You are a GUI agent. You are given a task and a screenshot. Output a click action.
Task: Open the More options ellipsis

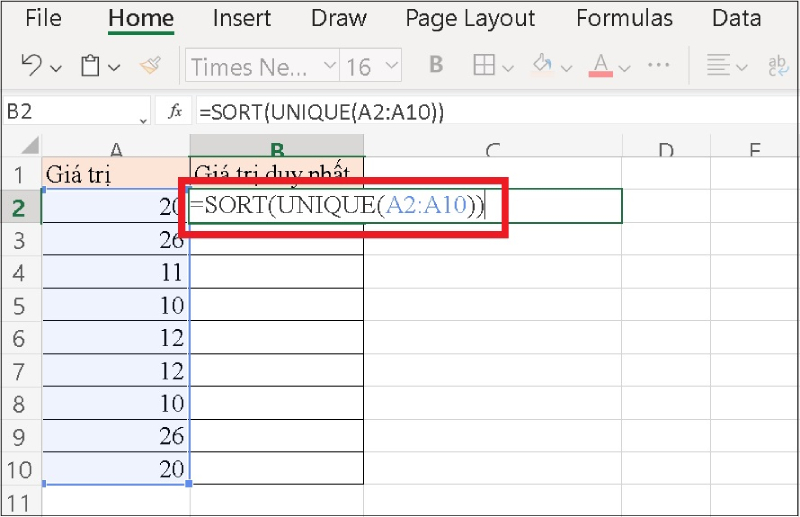[x=658, y=66]
